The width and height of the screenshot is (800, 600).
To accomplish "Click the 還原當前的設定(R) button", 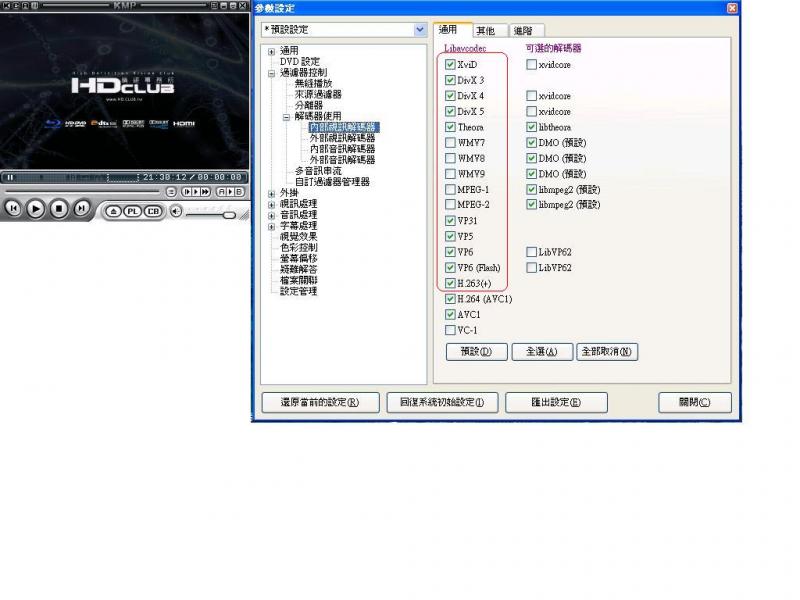I will [x=320, y=402].
